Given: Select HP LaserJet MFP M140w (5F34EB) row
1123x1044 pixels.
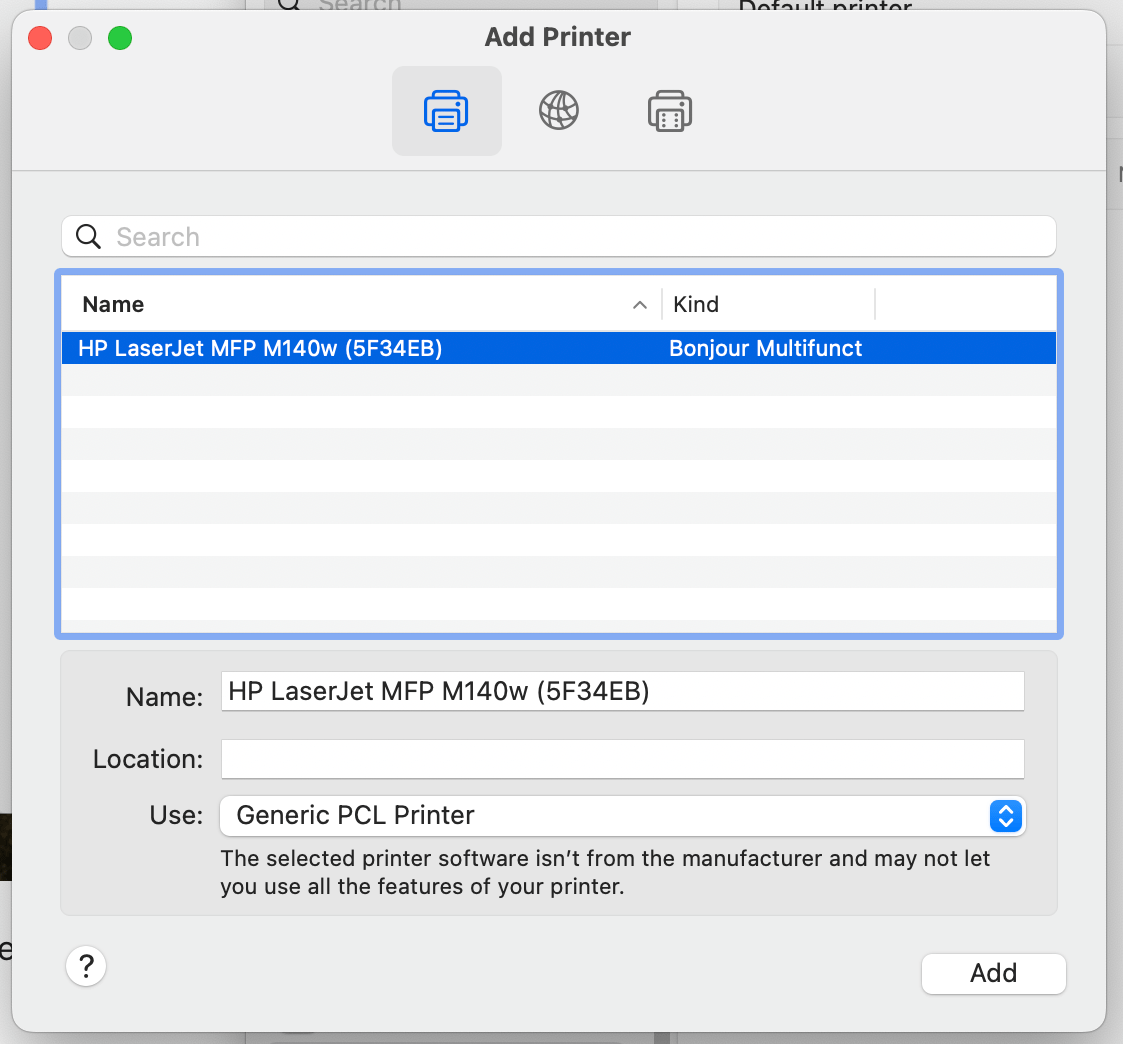Looking at the screenshot, I should (559, 348).
